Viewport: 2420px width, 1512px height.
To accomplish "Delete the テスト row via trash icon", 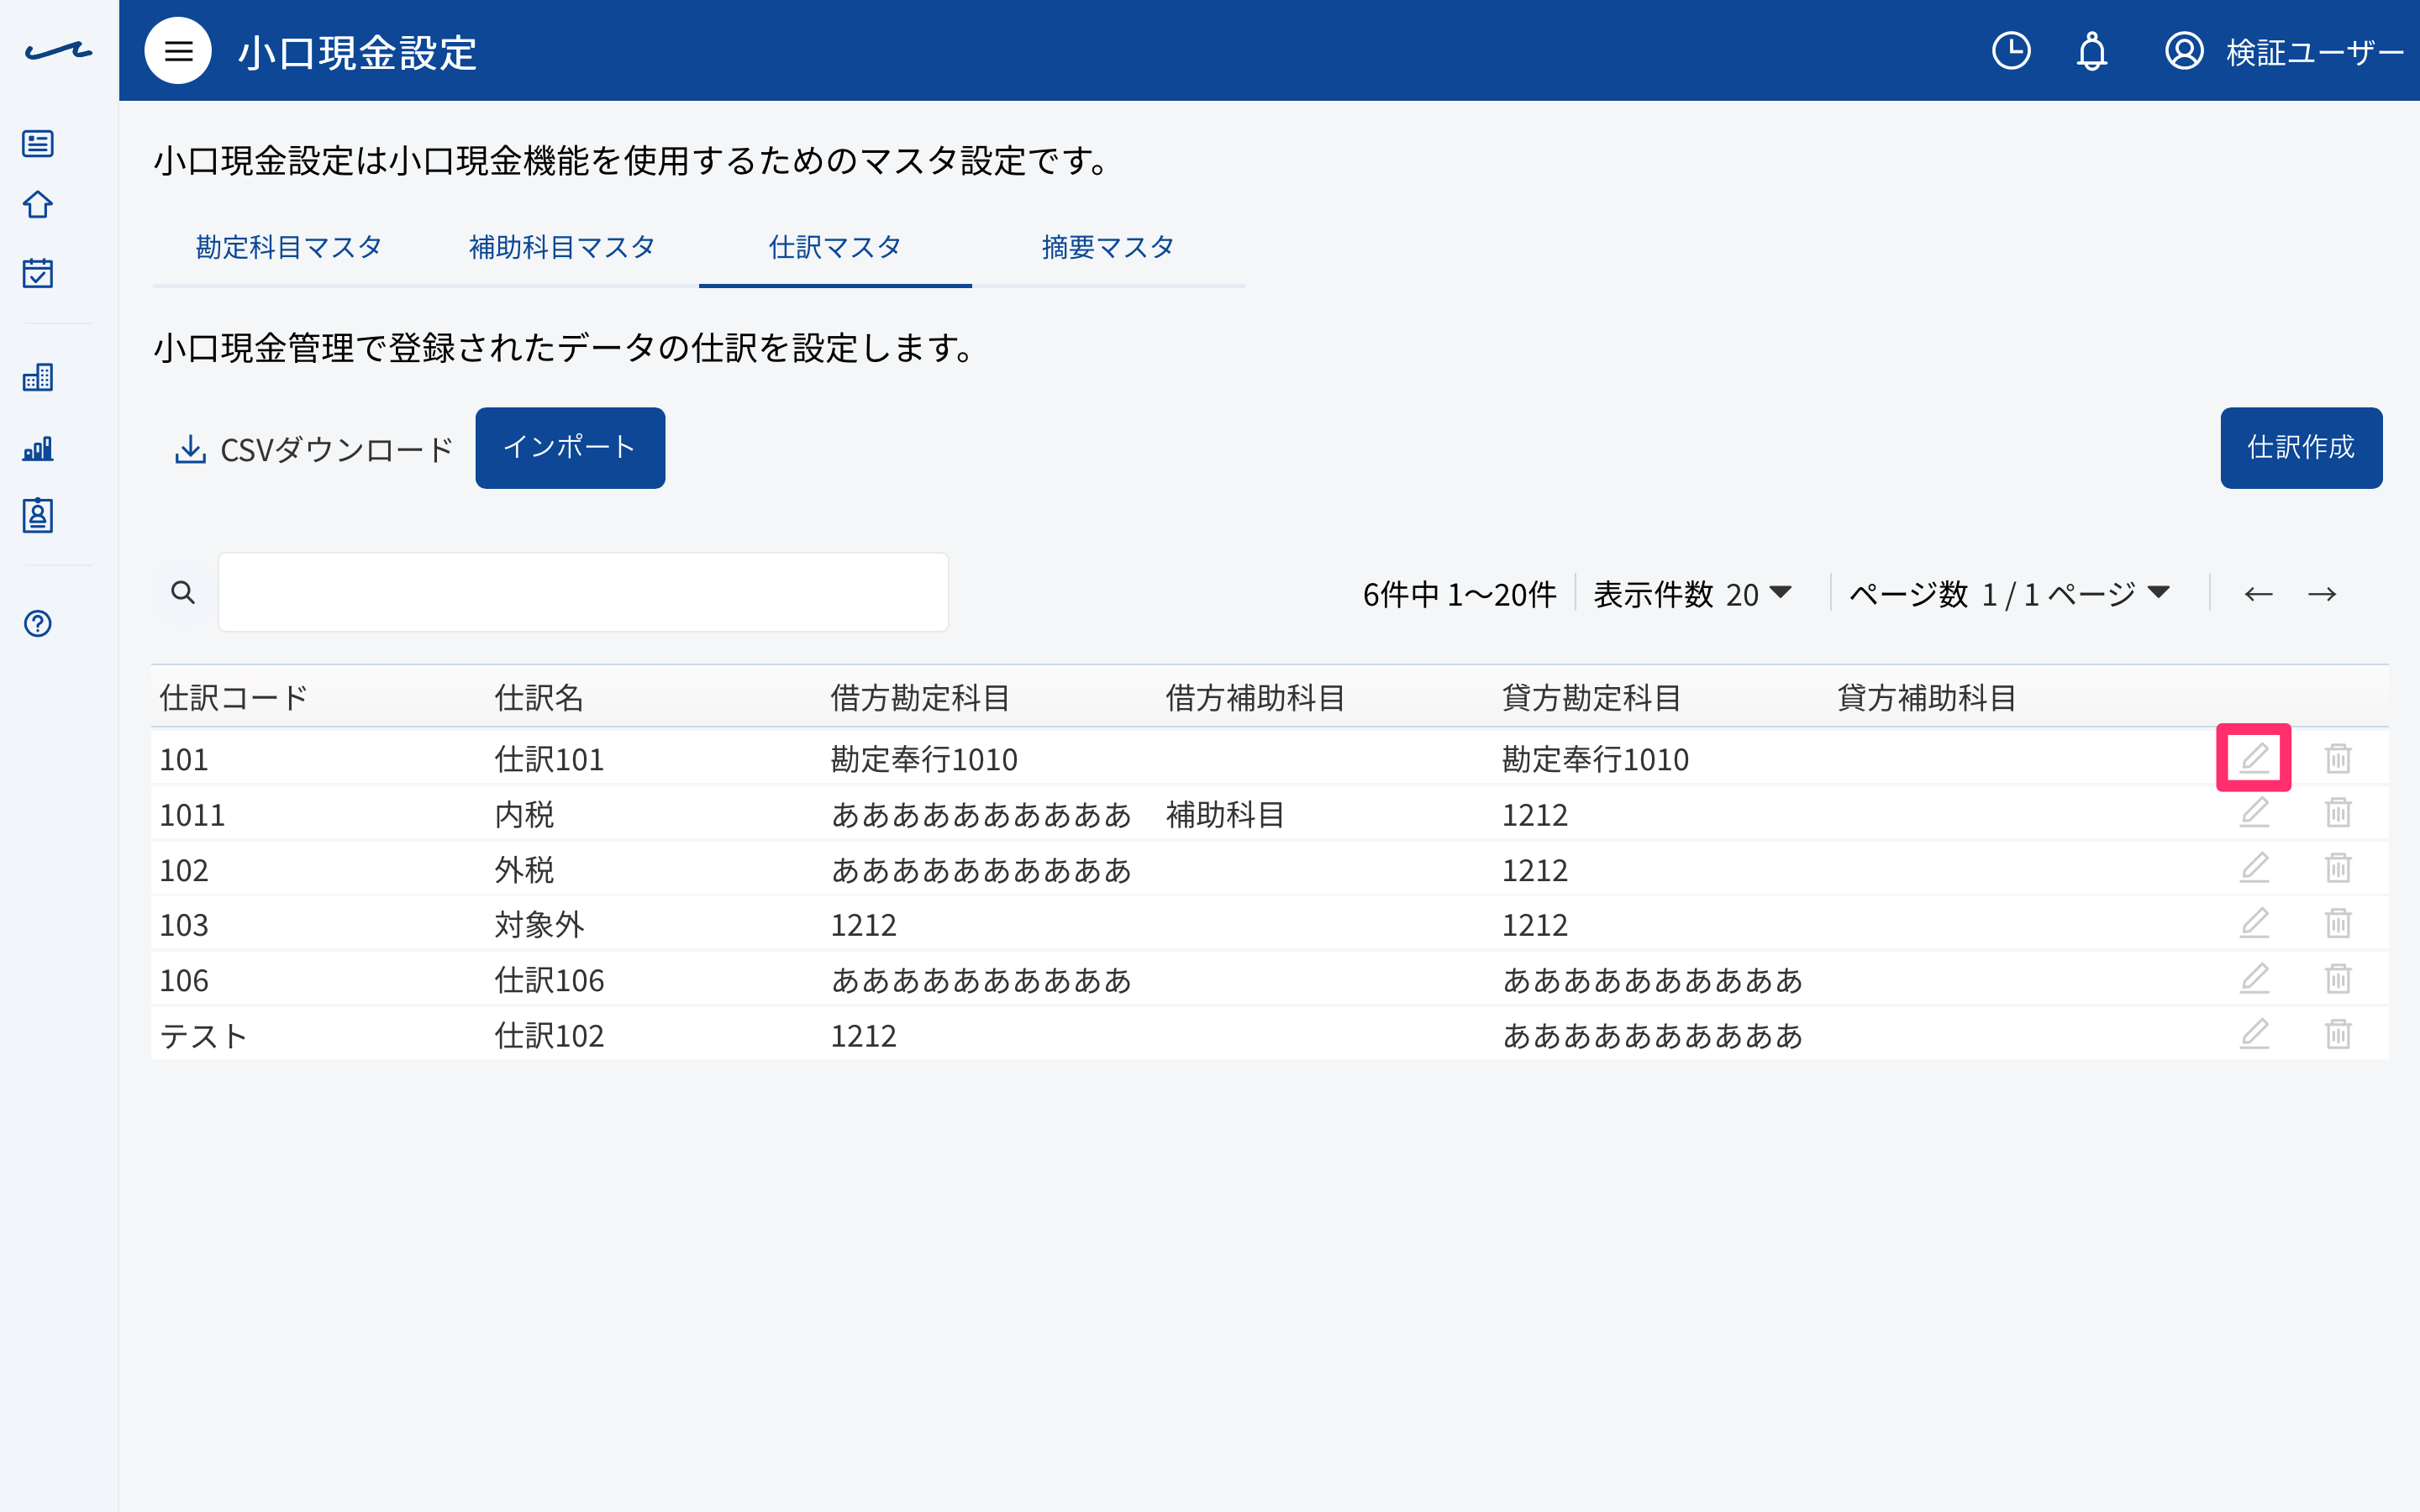I will [x=2338, y=1034].
